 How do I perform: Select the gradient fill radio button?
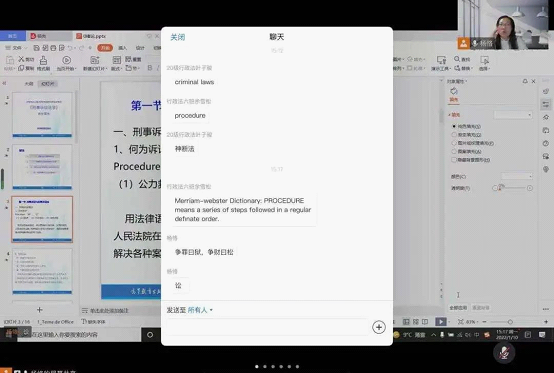click(454, 135)
